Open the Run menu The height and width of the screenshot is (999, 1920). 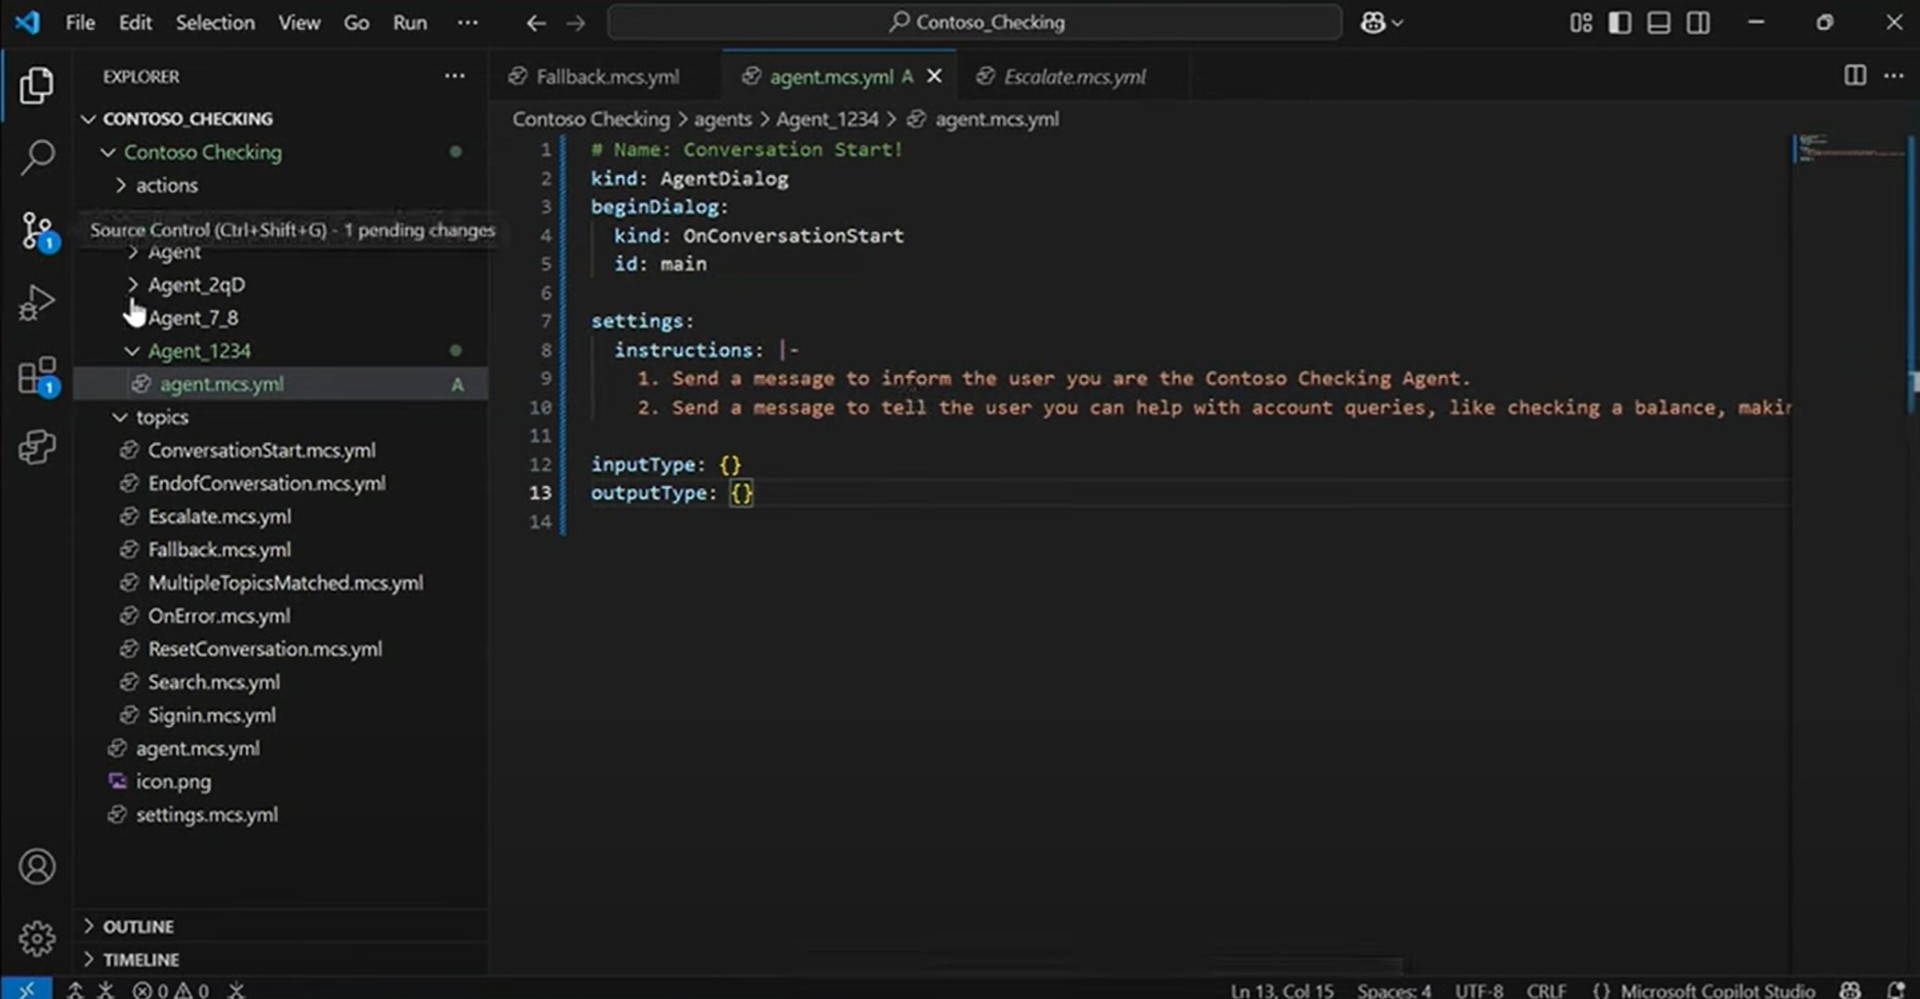[410, 22]
